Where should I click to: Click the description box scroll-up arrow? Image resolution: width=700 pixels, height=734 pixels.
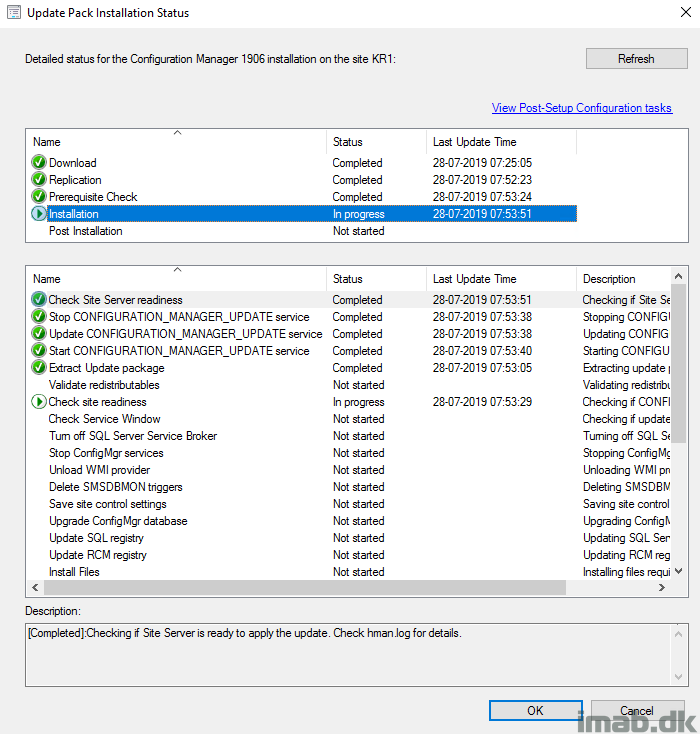(x=678, y=634)
